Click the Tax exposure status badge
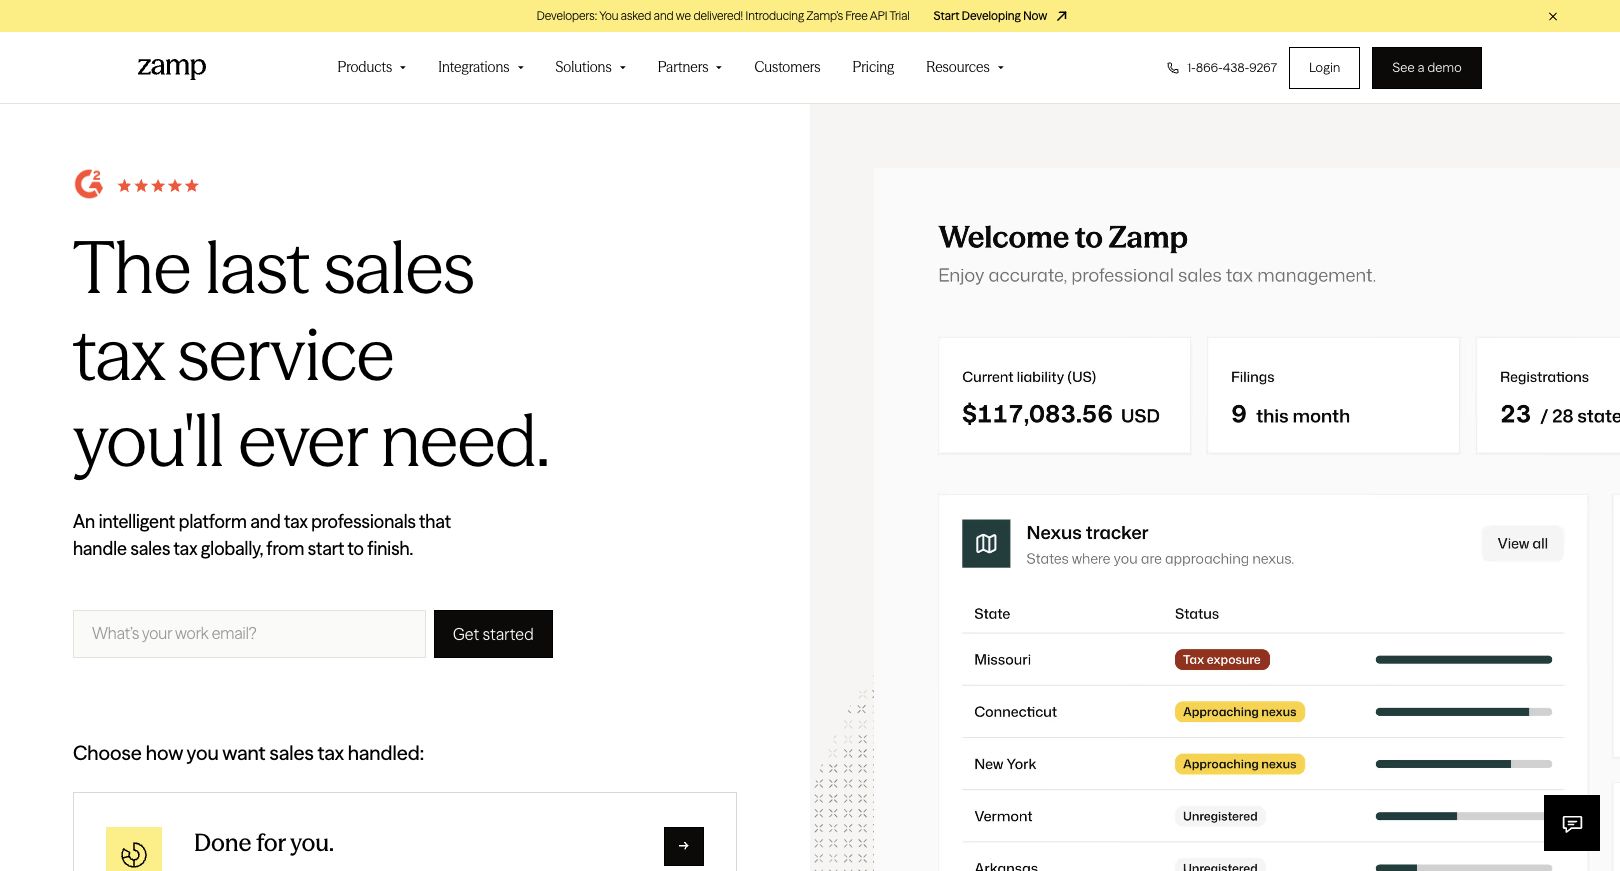1620x871 pixels. pyautogui.click(x=1222, y=660)
